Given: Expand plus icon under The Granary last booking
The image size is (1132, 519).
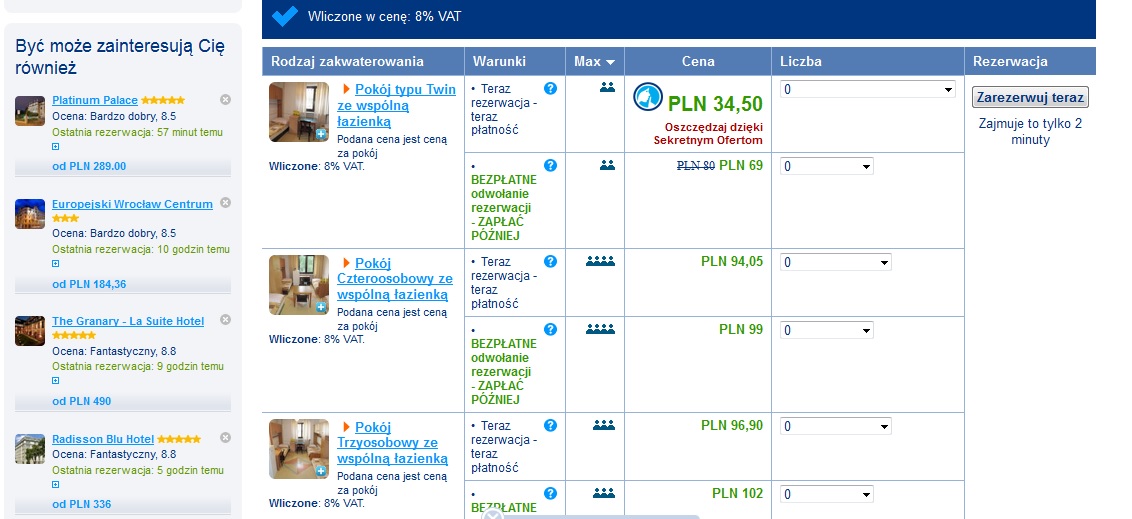Looking at the screenshot, I should pos(56,380).
